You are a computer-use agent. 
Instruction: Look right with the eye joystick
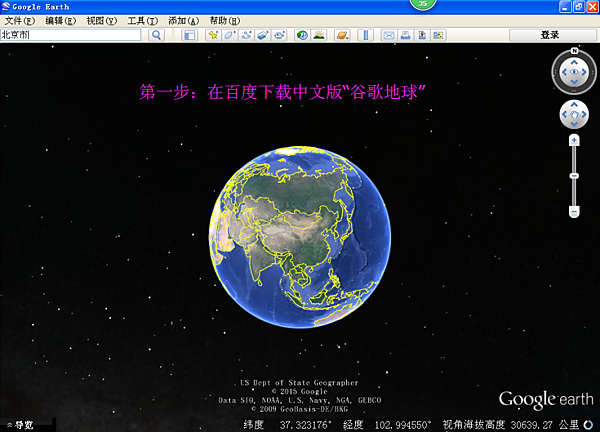[584, 72]
